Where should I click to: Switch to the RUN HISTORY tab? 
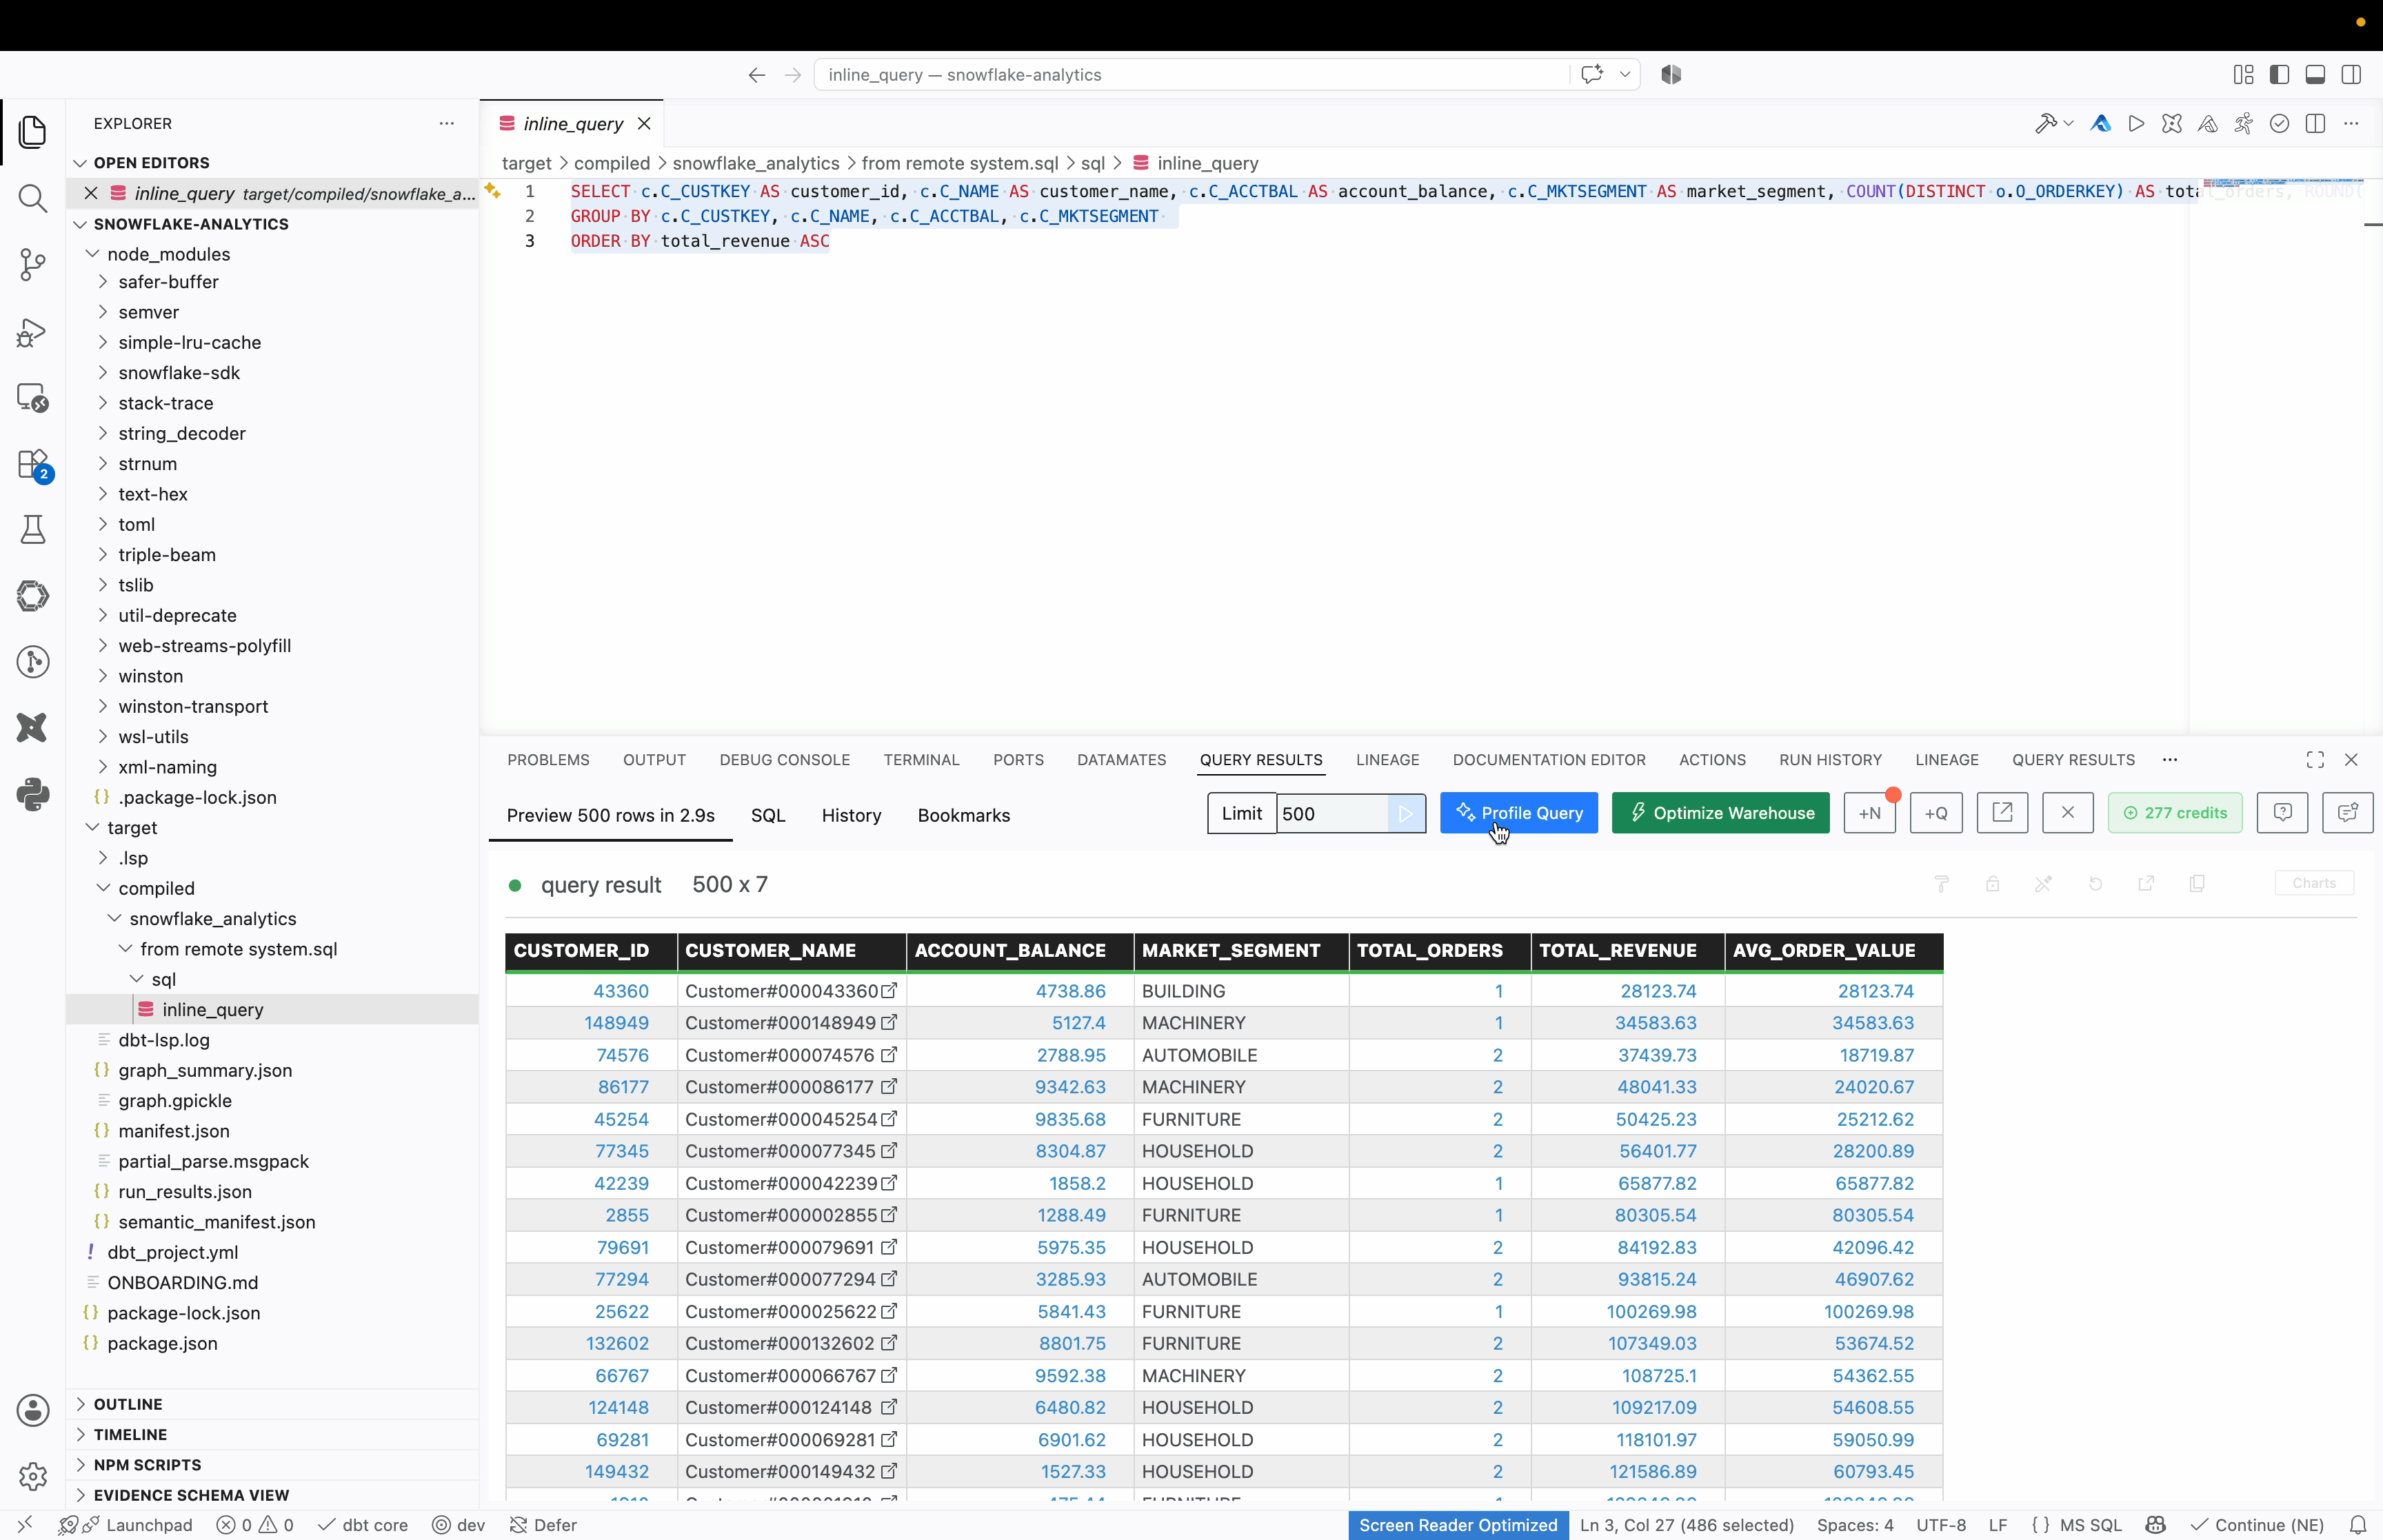tap(1830, 760)
